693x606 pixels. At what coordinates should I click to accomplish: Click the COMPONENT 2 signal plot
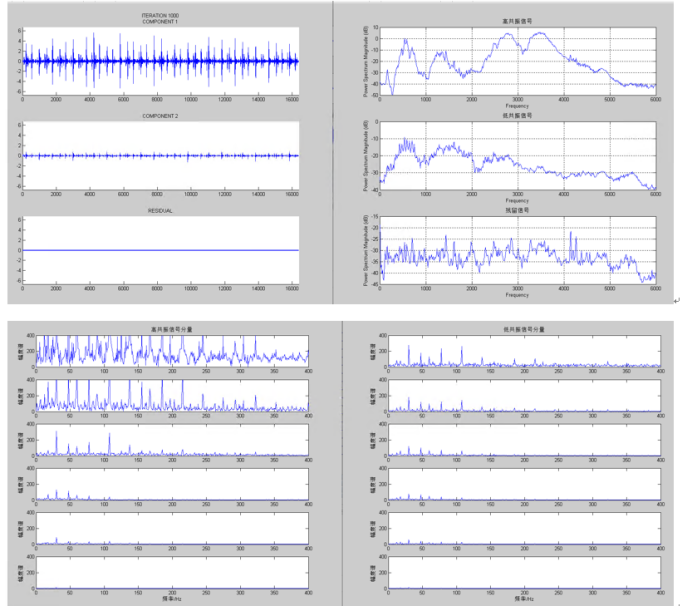pos(161,156)
